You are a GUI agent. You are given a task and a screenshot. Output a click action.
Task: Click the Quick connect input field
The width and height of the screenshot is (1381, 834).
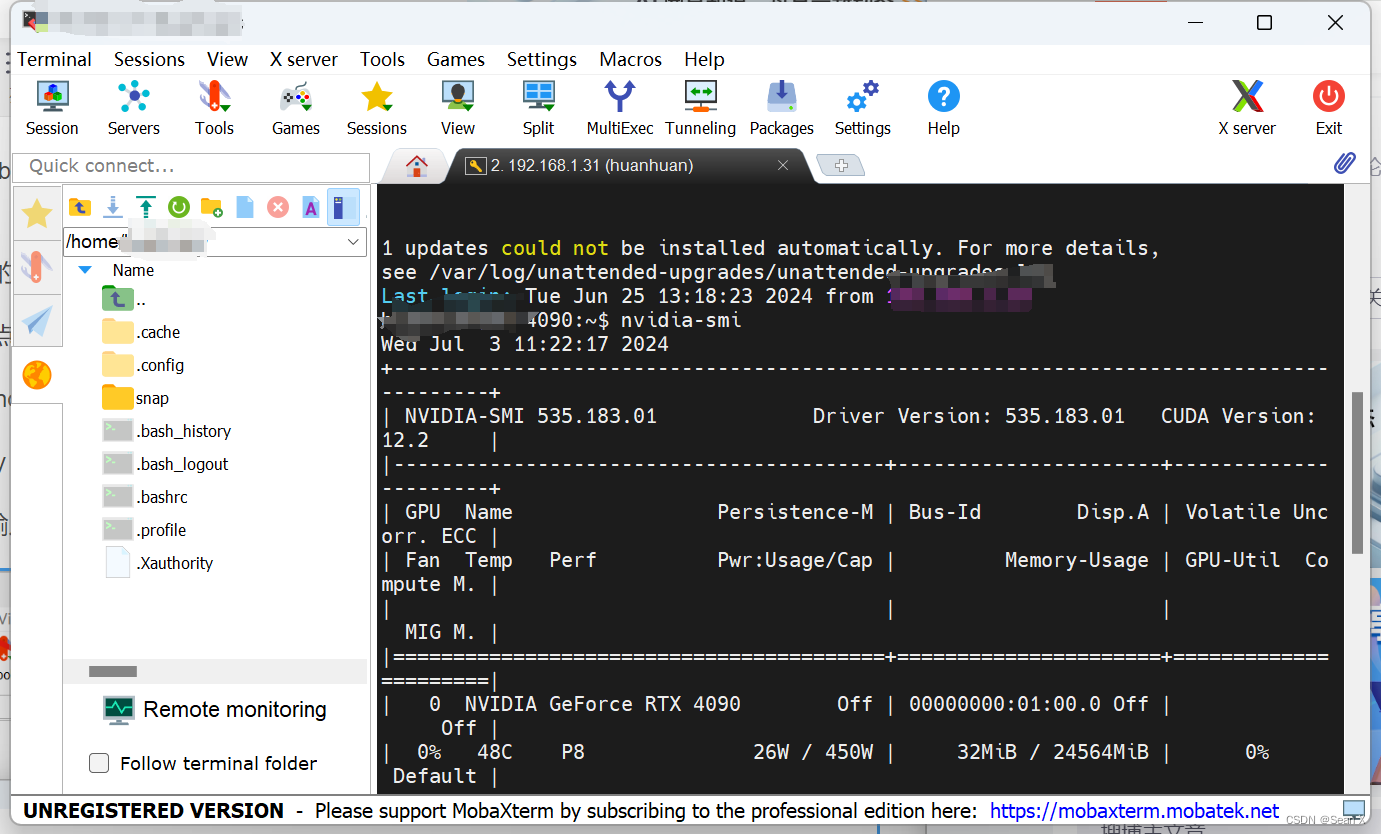[x=192, y=166]
